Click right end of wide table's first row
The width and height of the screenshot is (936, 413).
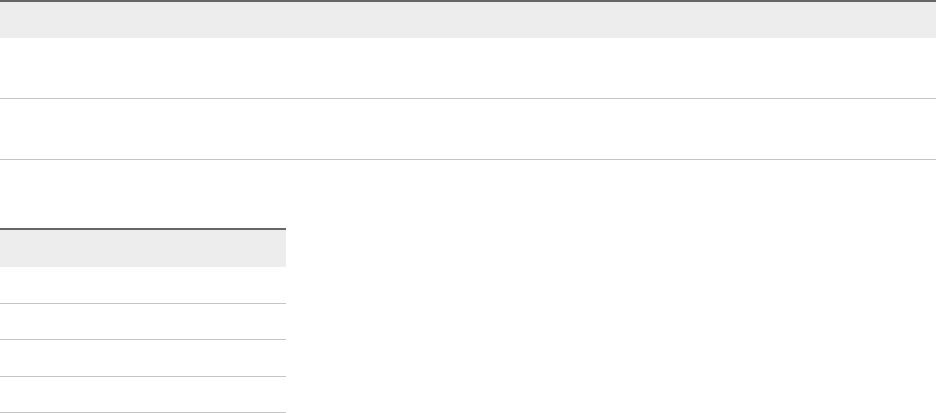pyautogui.click(x=924, y=68)
